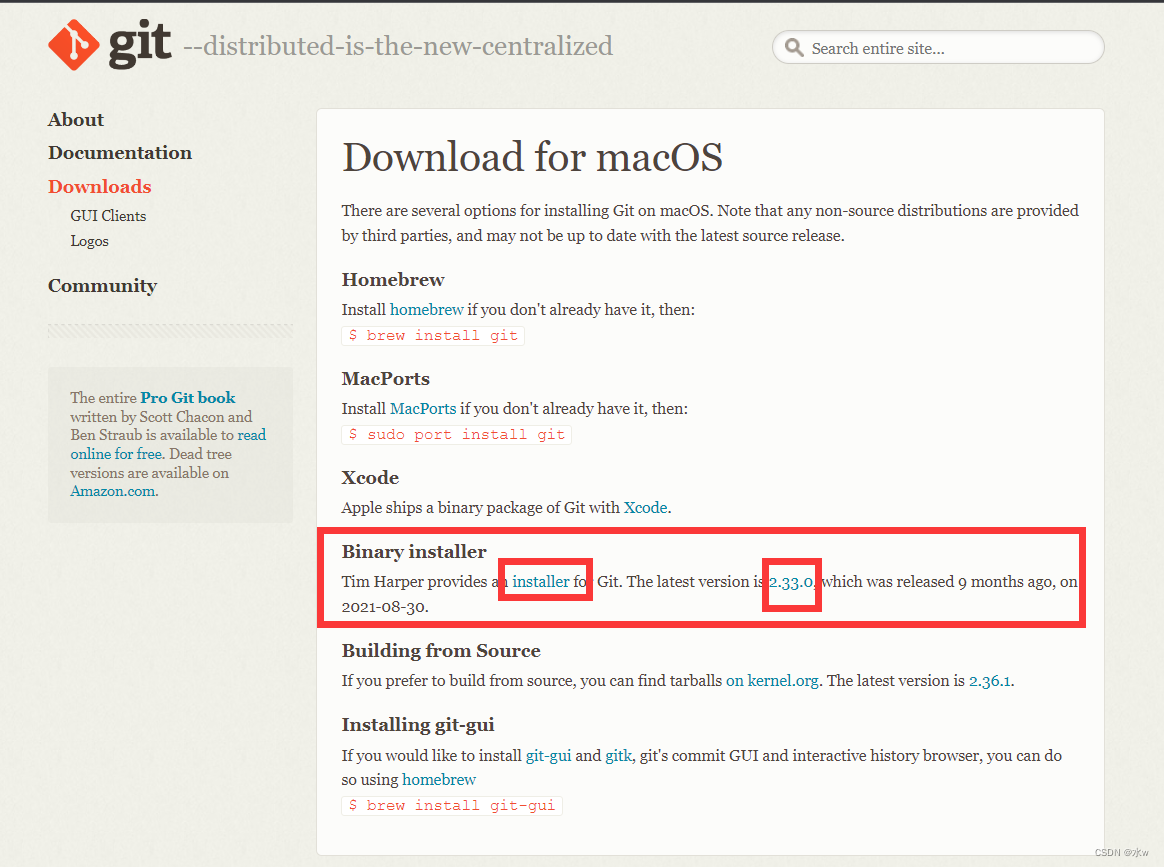Viewport: 1164px width, 867px height.
Task: Click the Binary installer heading
Action: (x=414, y=552)
